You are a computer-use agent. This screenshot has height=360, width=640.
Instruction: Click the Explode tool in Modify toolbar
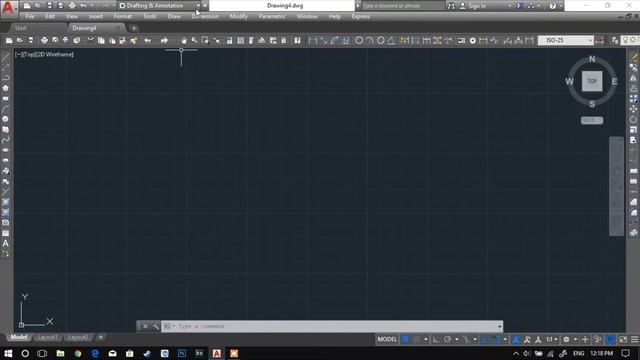(x=633, y=233)
